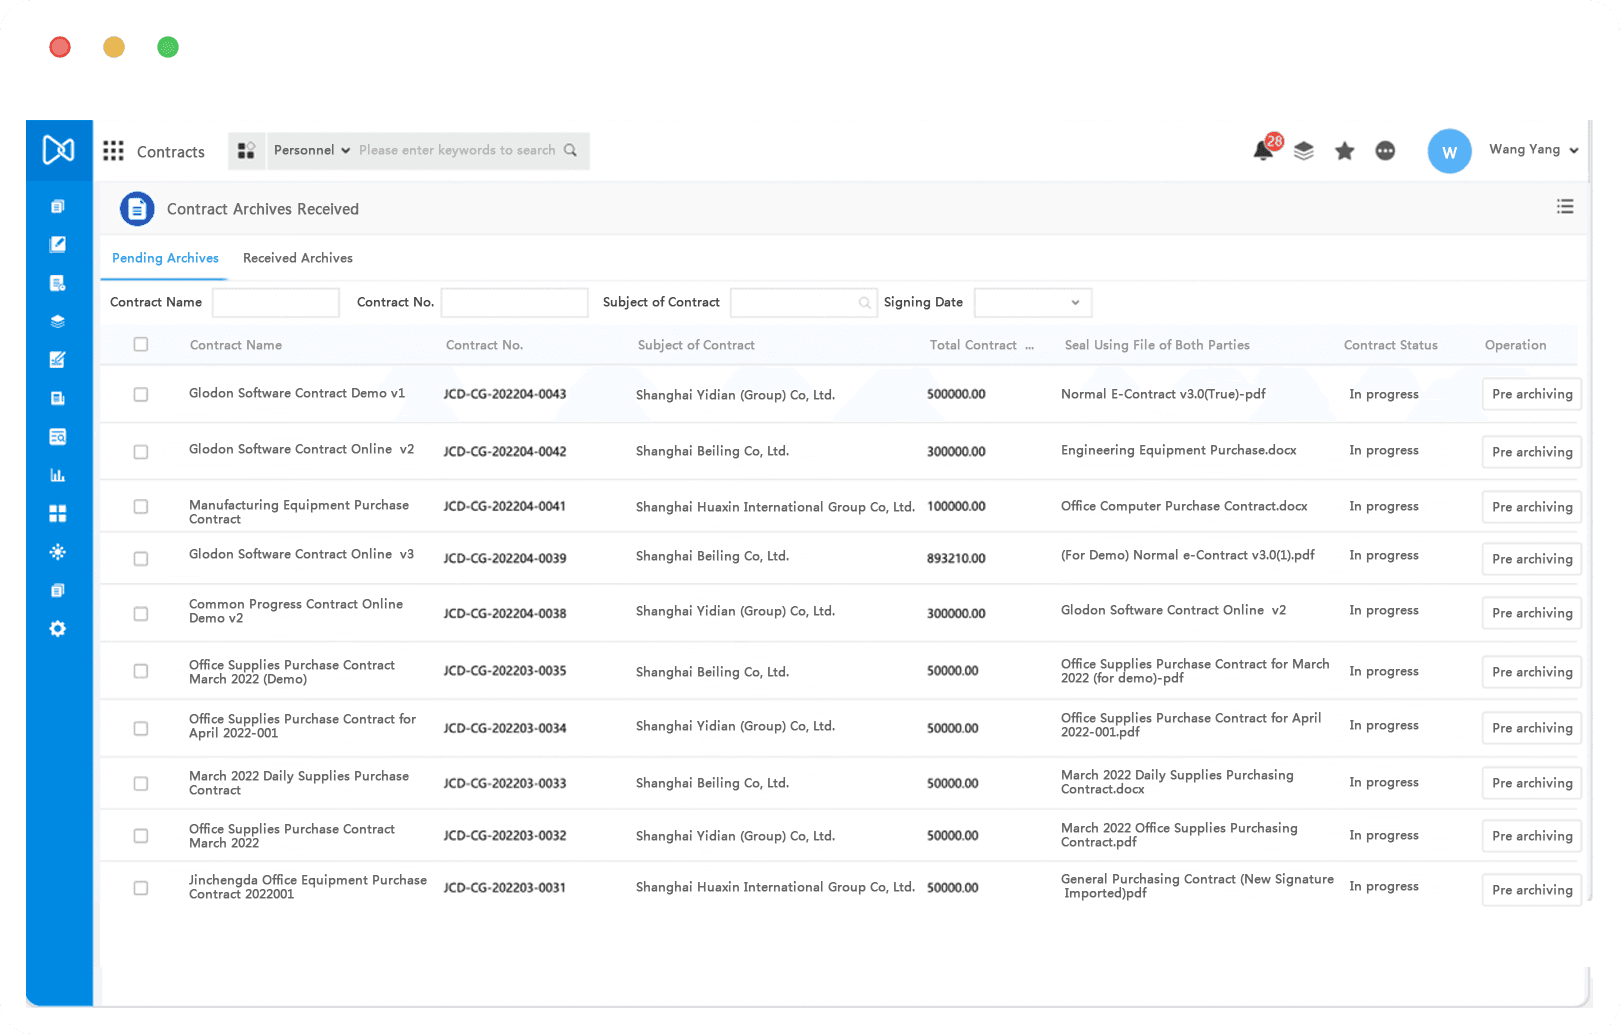Image resolution: width=1620 pixels, height=1034 pixels.
Task: Click the amount 893210.00
Action: click(956, 559)
